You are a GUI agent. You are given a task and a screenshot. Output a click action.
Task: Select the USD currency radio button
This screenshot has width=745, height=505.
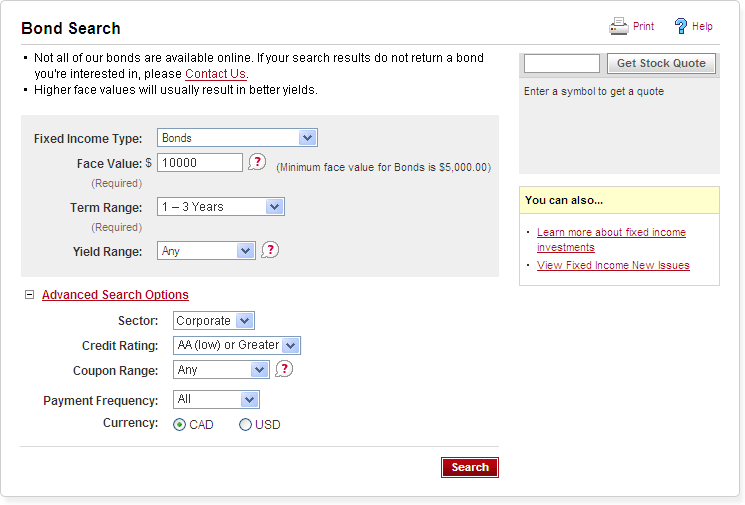[x=246, y=425]
